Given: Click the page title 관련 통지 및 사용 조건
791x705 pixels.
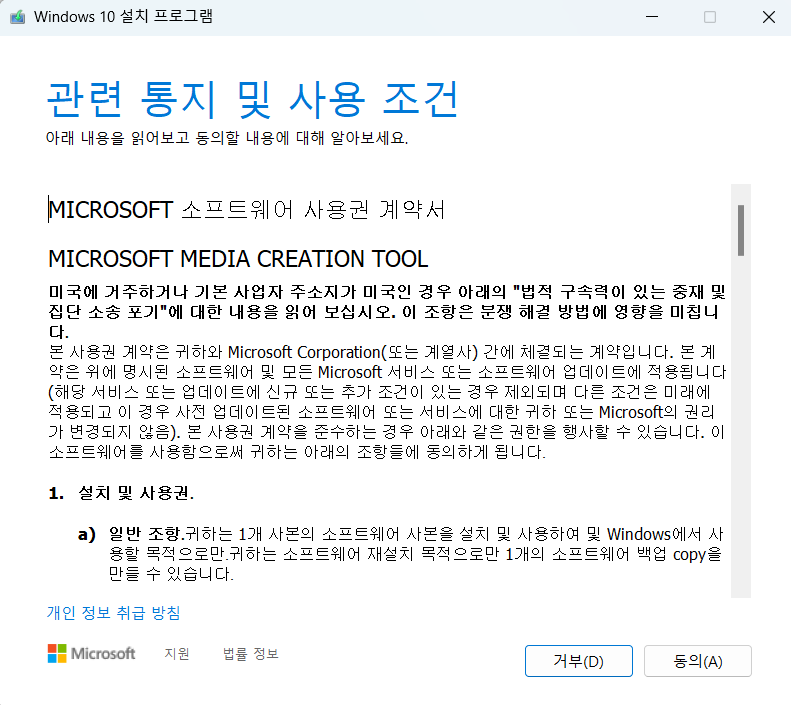Looking at the screenshot, I should coord(252,99).
